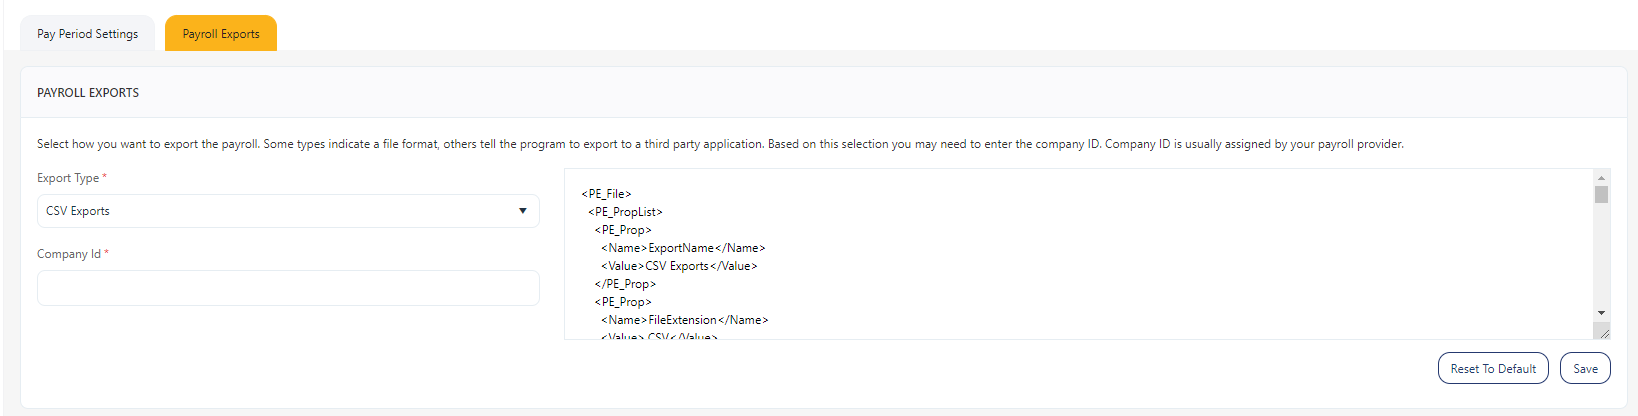This screenshot has height=416, width=1638.
Task: Click the Company Id field label
Action: click(69, 254)
